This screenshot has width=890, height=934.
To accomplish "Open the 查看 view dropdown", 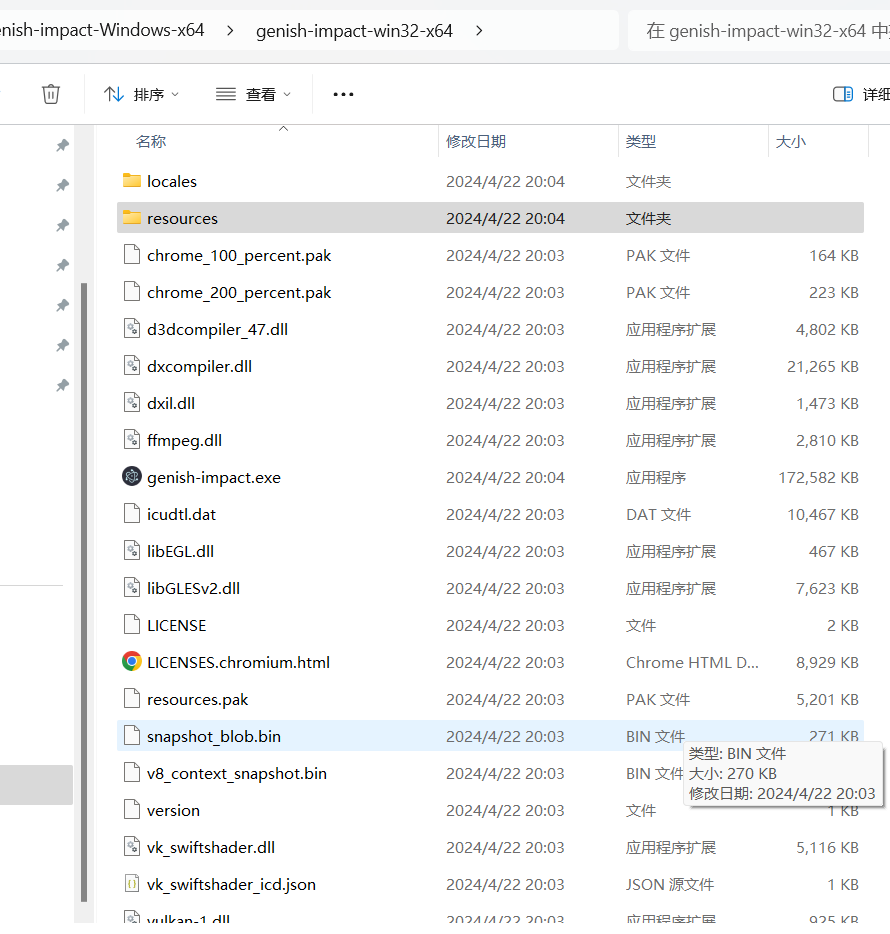I will tap(253, 94).
